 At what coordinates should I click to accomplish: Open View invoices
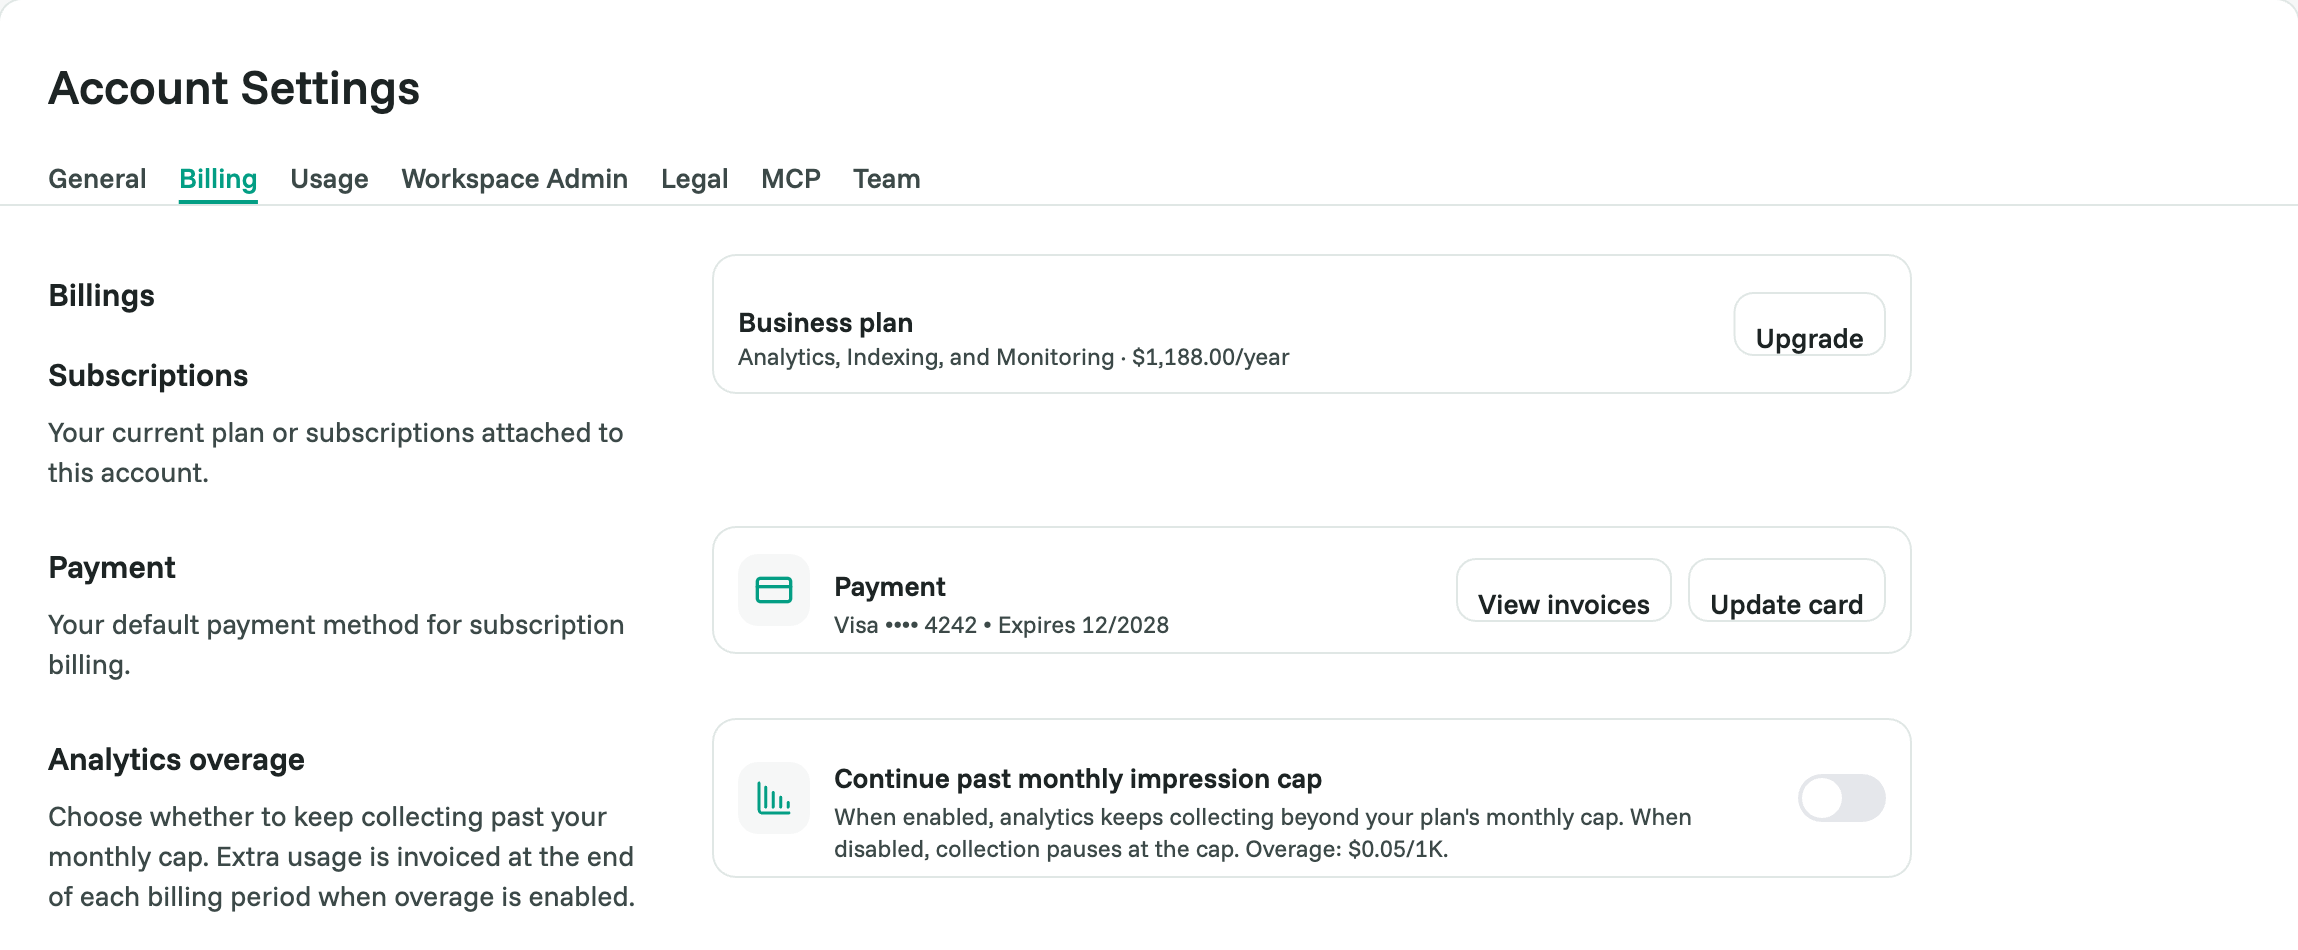pos(1563,590)
